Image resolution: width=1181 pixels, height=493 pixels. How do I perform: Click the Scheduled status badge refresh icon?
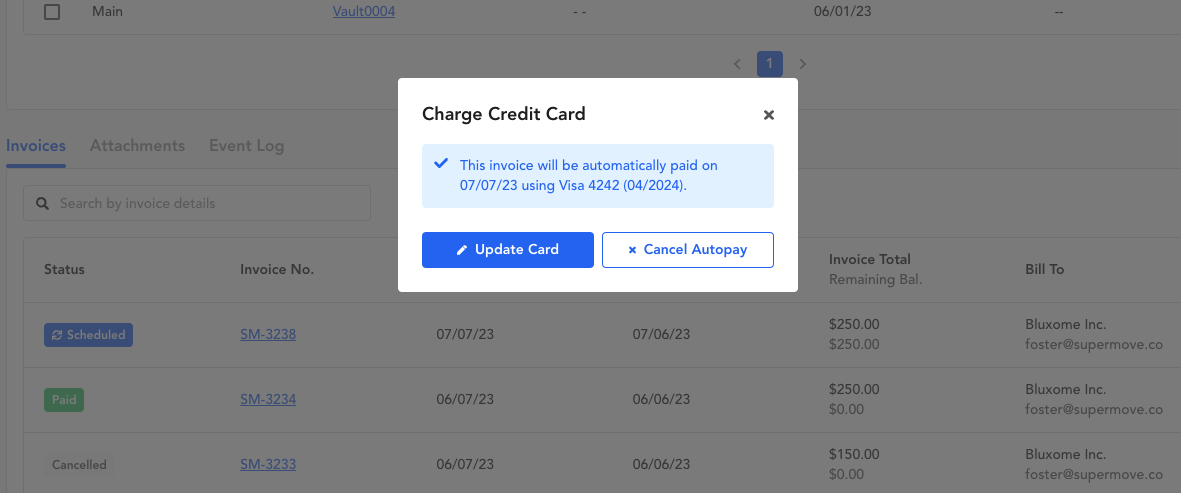[x=57, y=335]
